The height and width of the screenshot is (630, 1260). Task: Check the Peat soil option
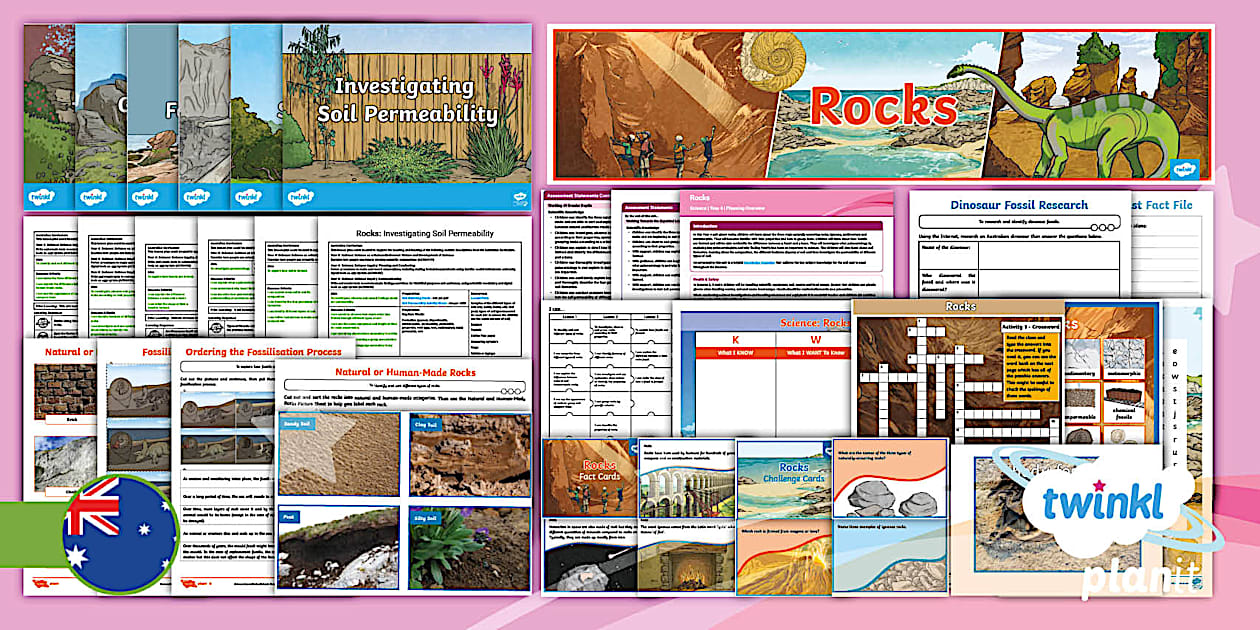tap(289, 518)
